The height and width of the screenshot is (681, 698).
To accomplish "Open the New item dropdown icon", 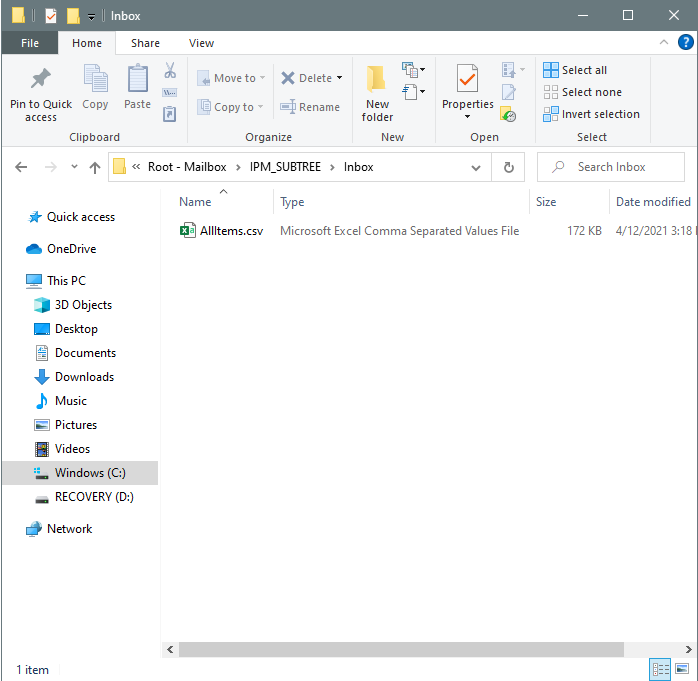I will (414, 70).
